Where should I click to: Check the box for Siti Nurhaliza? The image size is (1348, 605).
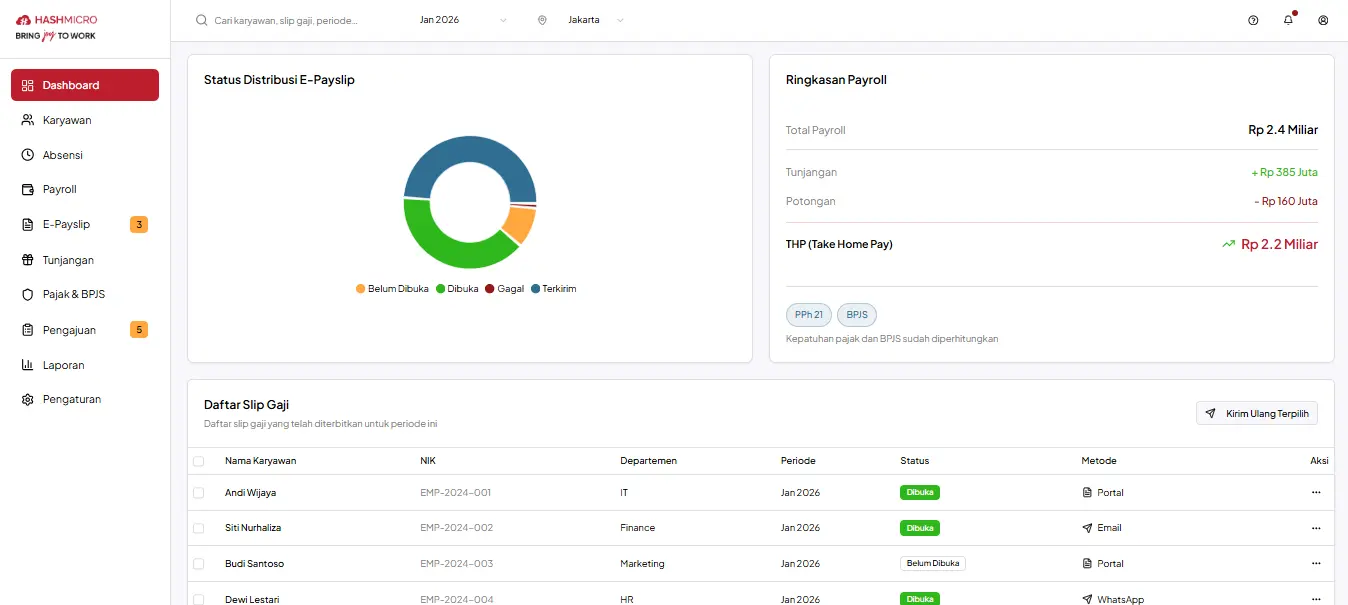pyautogui.click(x=198, y=528)
